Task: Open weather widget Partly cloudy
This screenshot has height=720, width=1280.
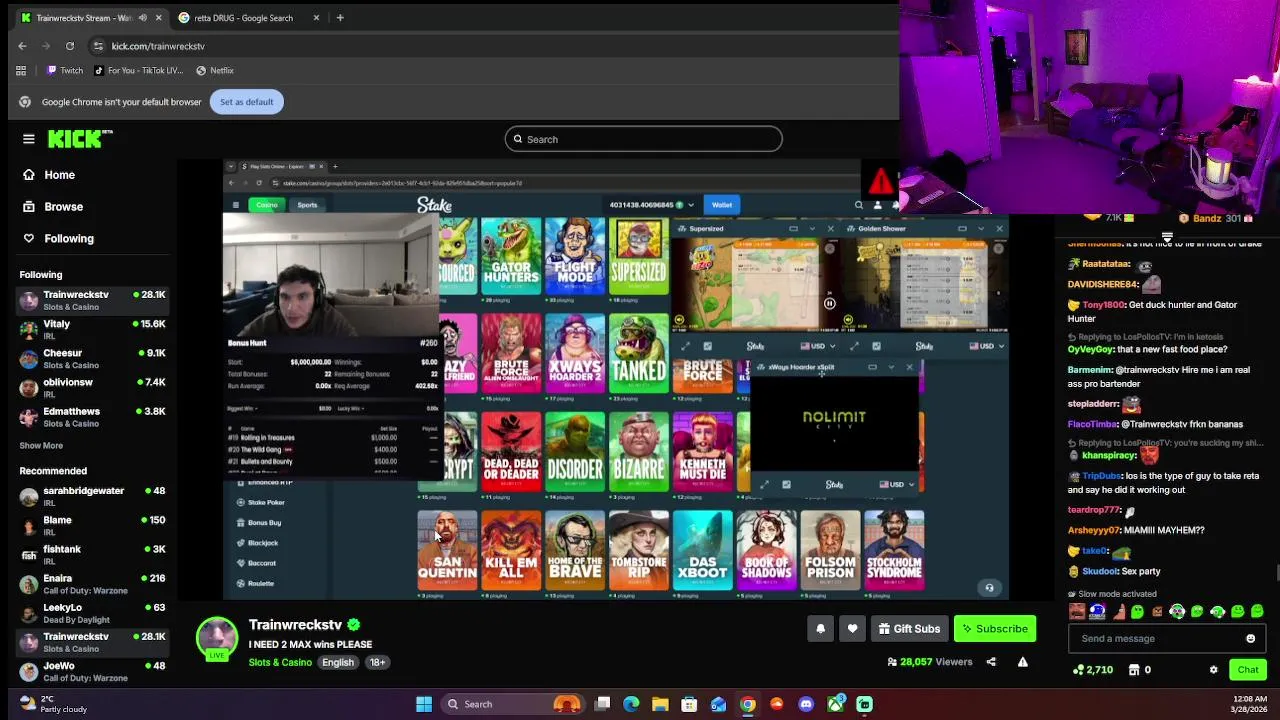Action: click(x=53, y=704)
